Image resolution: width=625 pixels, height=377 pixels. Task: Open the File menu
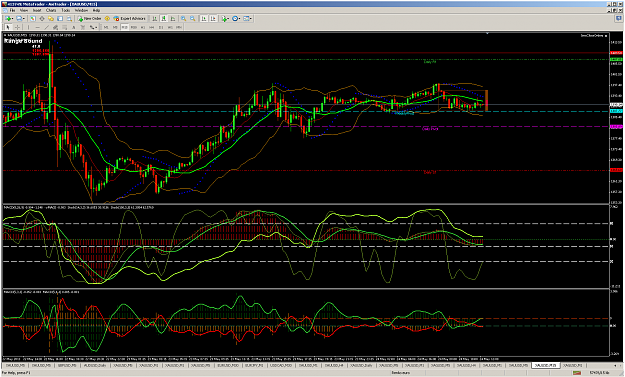[x=12, y=10]
